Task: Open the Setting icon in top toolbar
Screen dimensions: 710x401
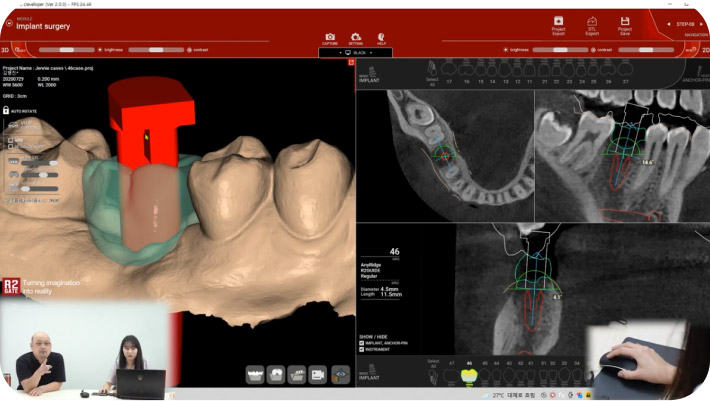Action: click(x=356, y=37)
